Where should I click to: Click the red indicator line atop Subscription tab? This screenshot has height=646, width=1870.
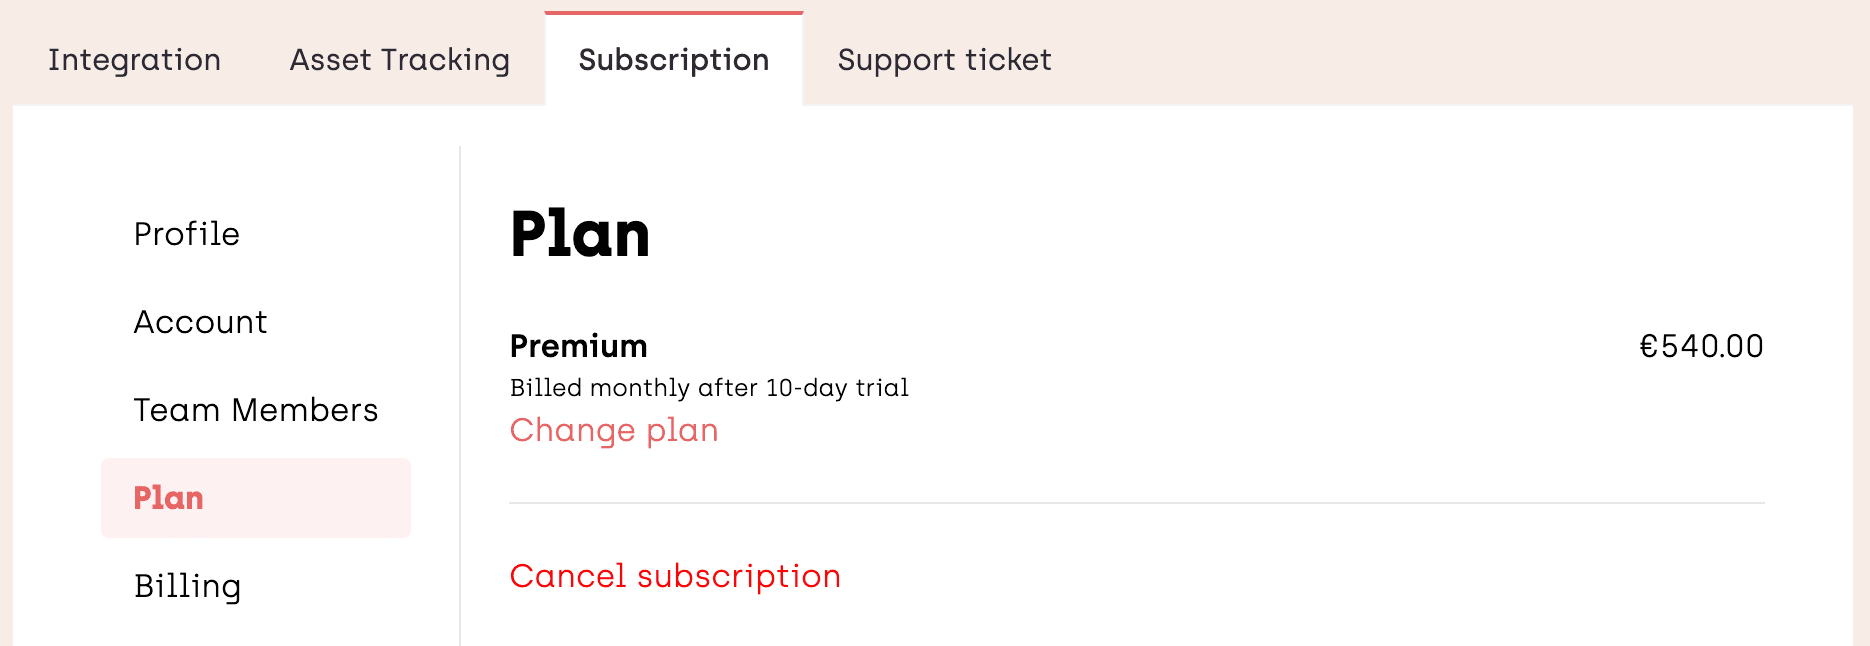tap(673, 13)
